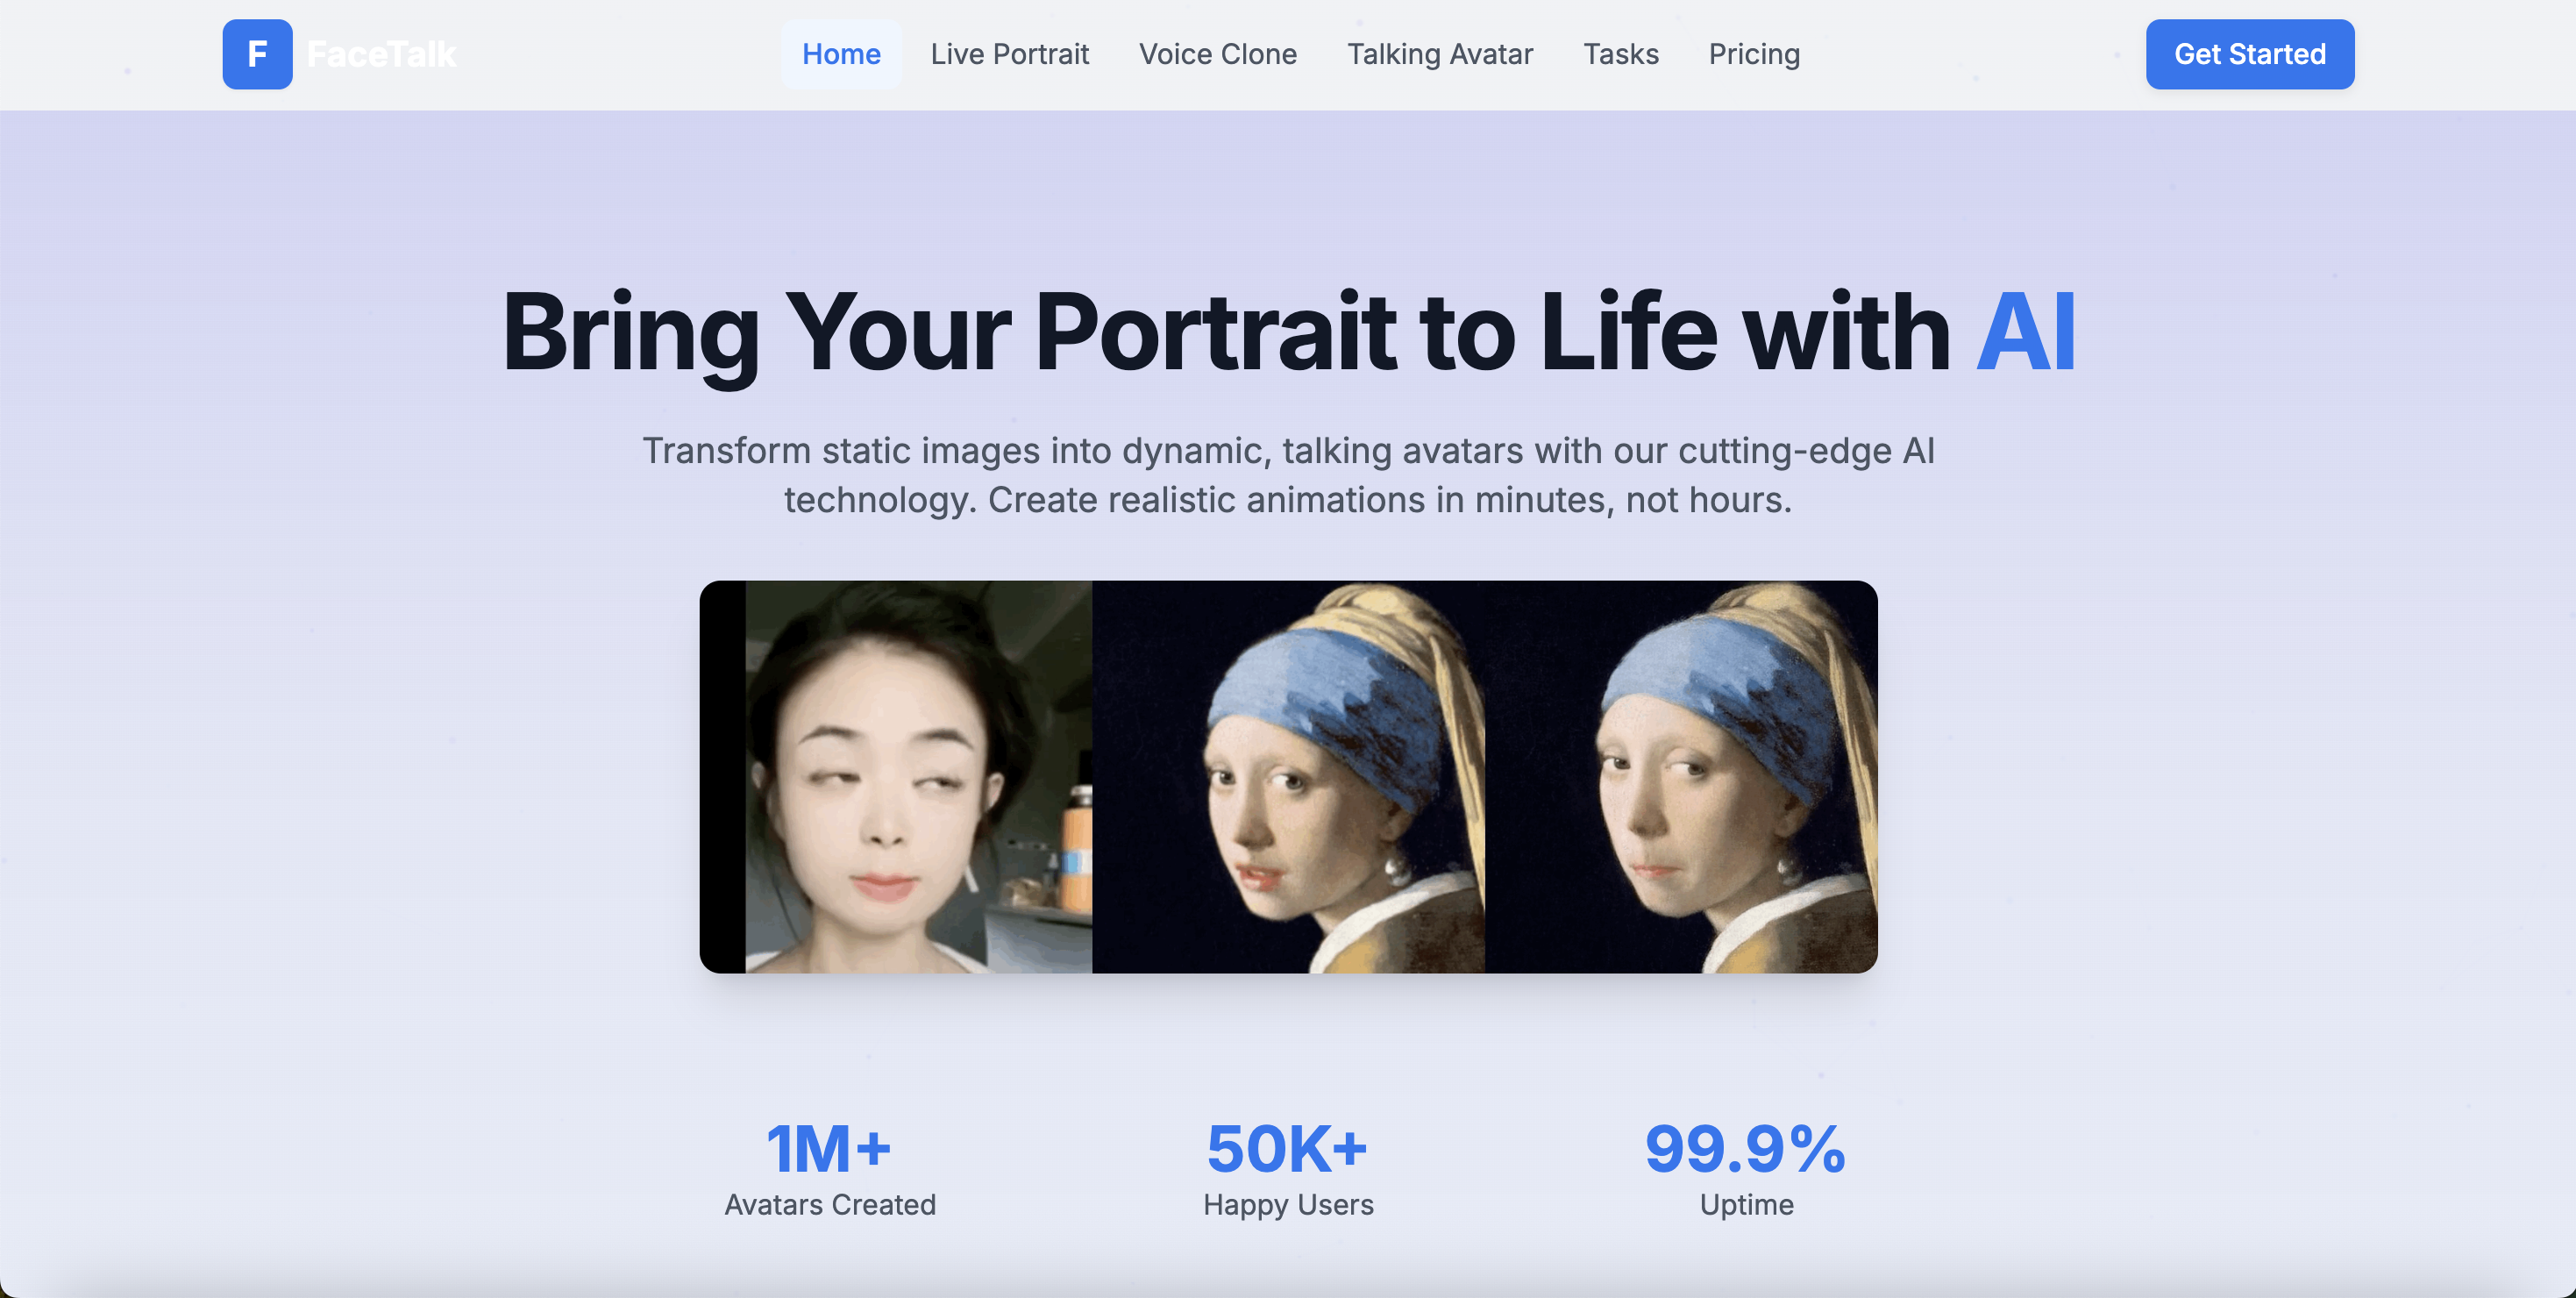The image size is (2576, 1298).
Task: Click the 50K+ Happy Users stat
Action: [1287, 1150]
